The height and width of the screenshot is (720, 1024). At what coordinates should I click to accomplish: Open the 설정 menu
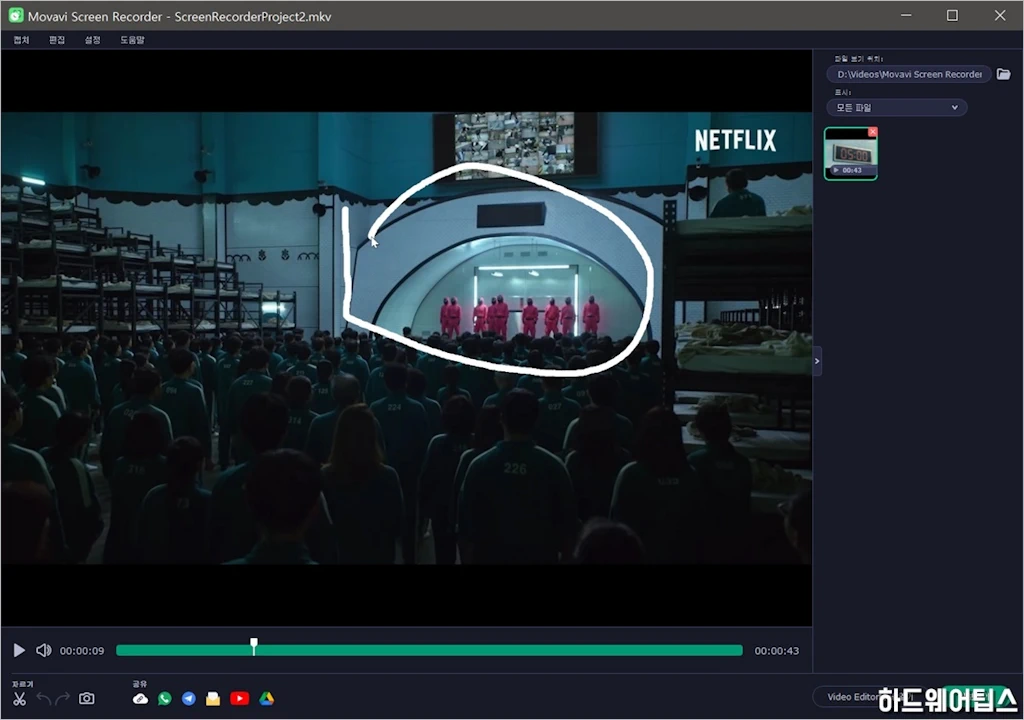point(93,40)
